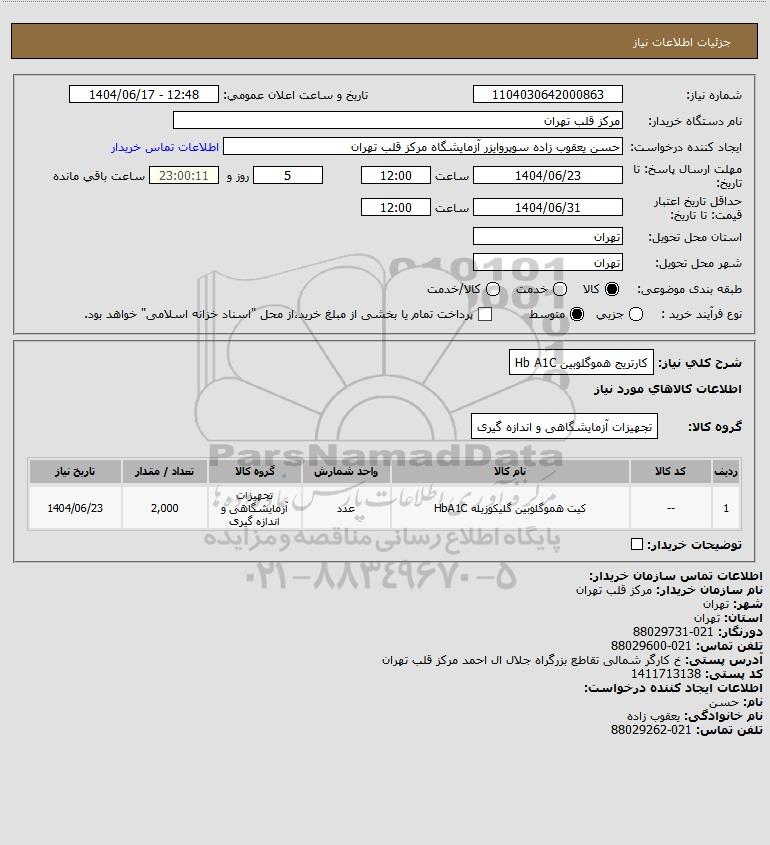Click the گروه کالا column header
Viewport: 770px width, 845px height.
point(254,472)
